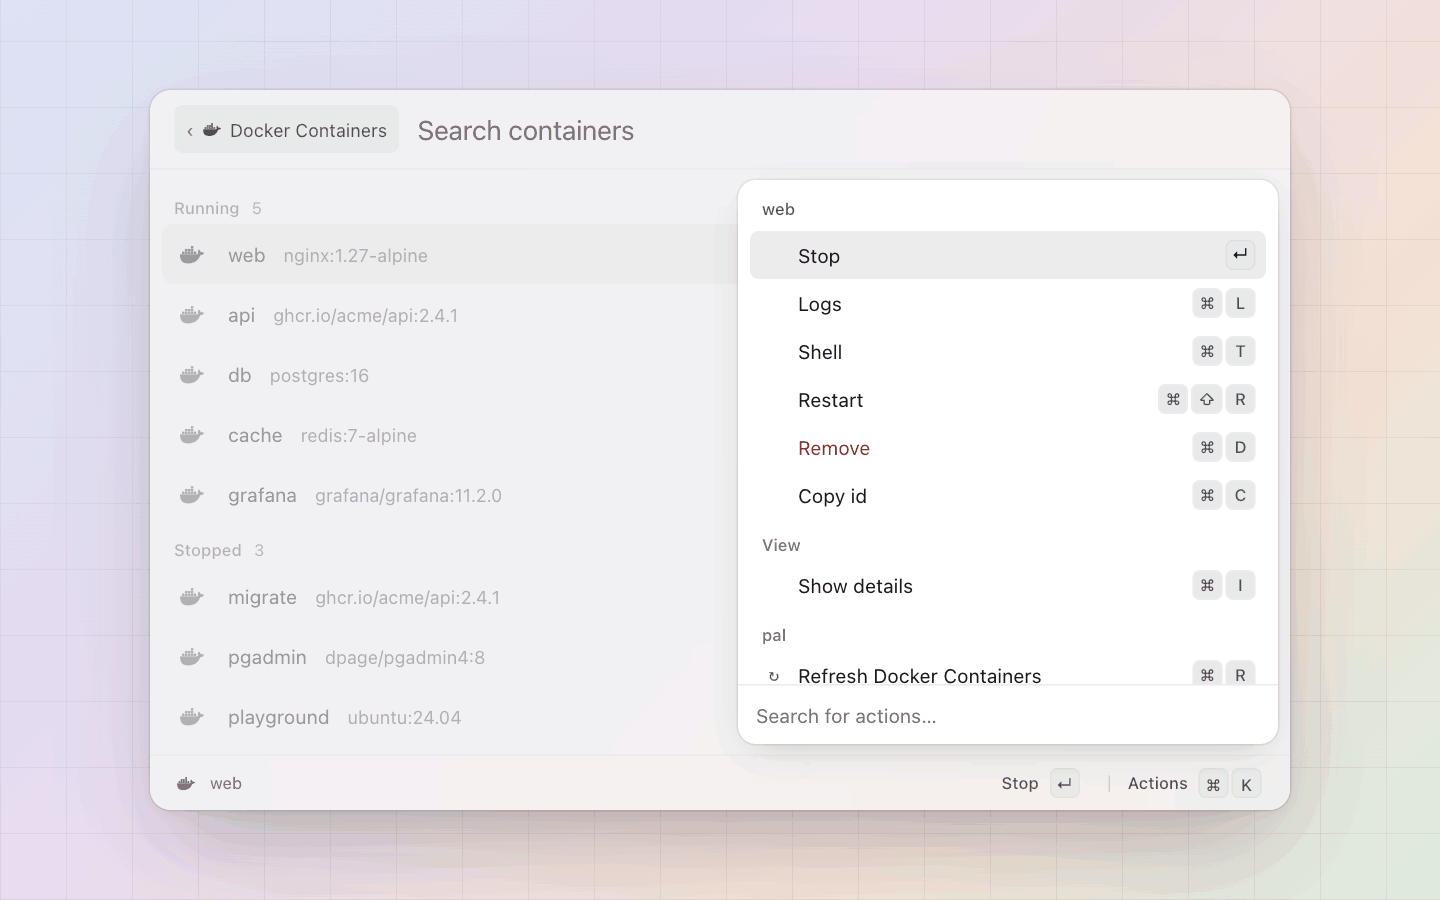1440x900 pixels.
Task: Click the Return key icon on Stop action
Action: (x=1240, y=255)
